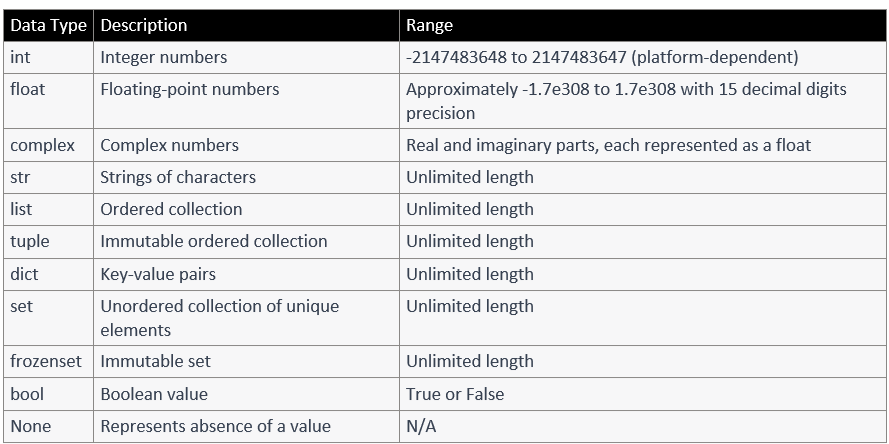This screenshot has height=444, width=889.
Task: Click the 'dict' data type cell
Action: [x=48, y=274]
